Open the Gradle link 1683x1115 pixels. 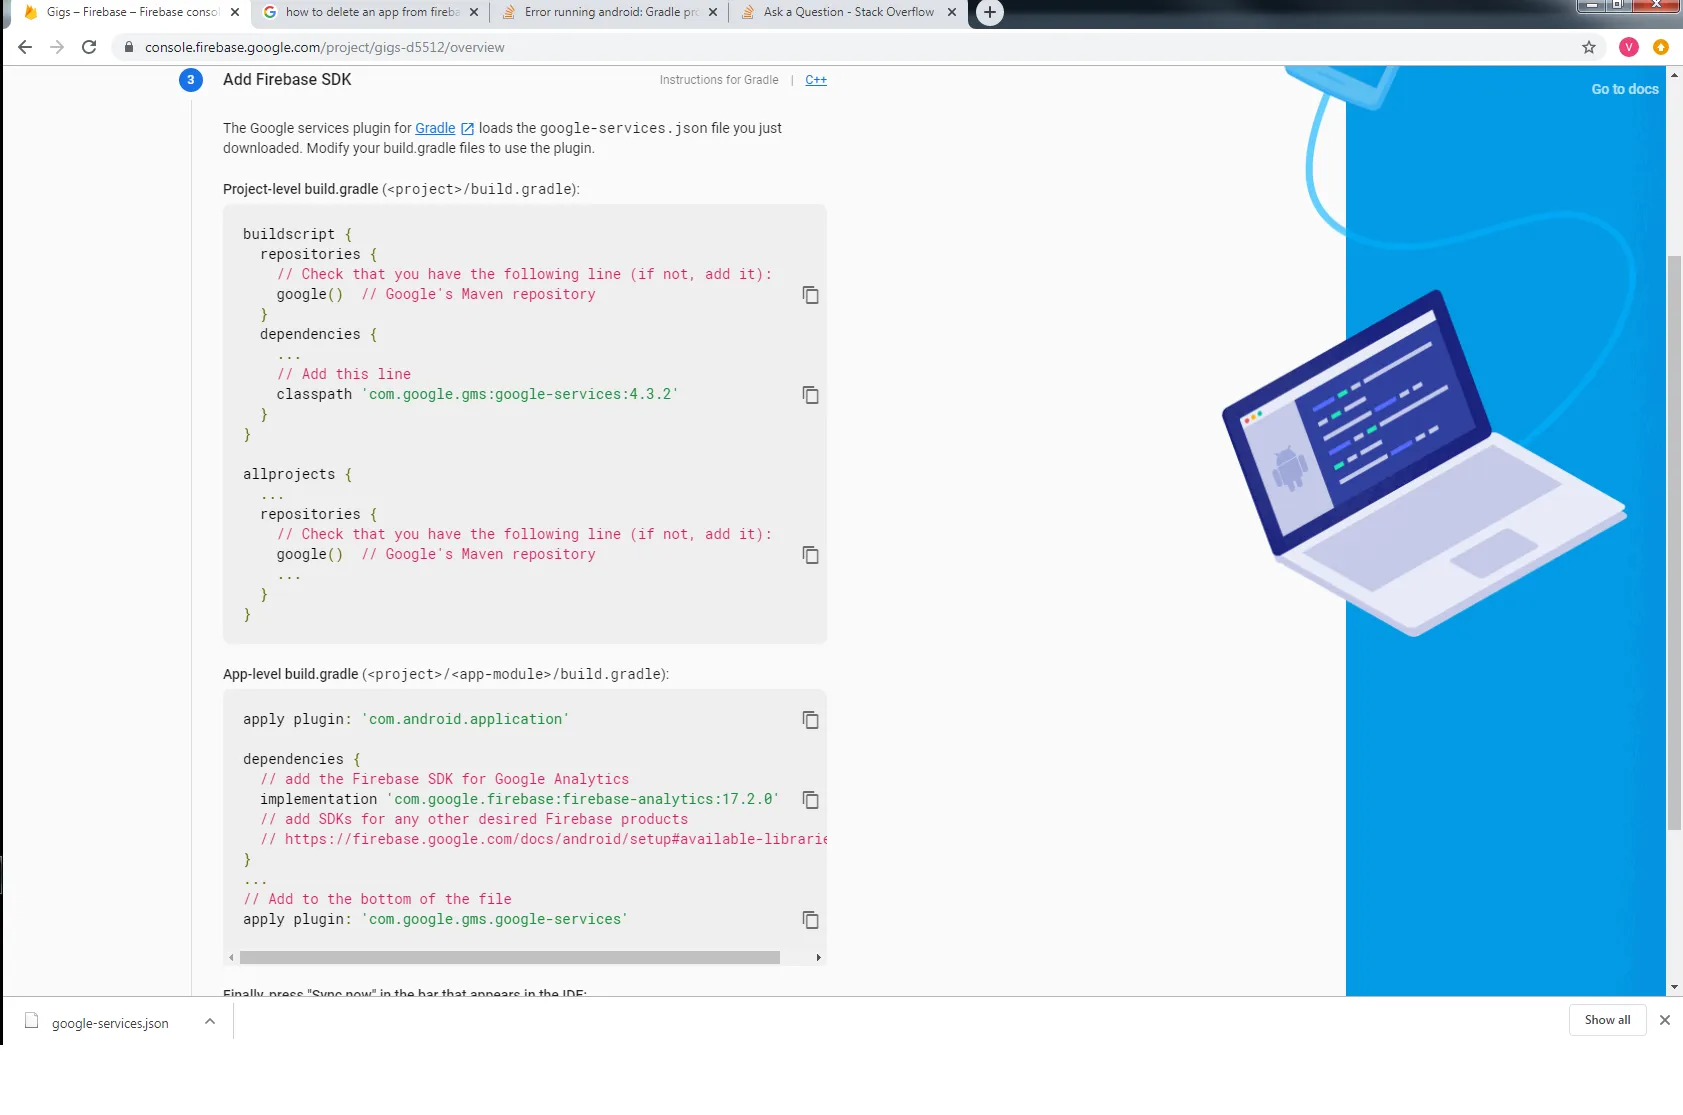(435, 128)
